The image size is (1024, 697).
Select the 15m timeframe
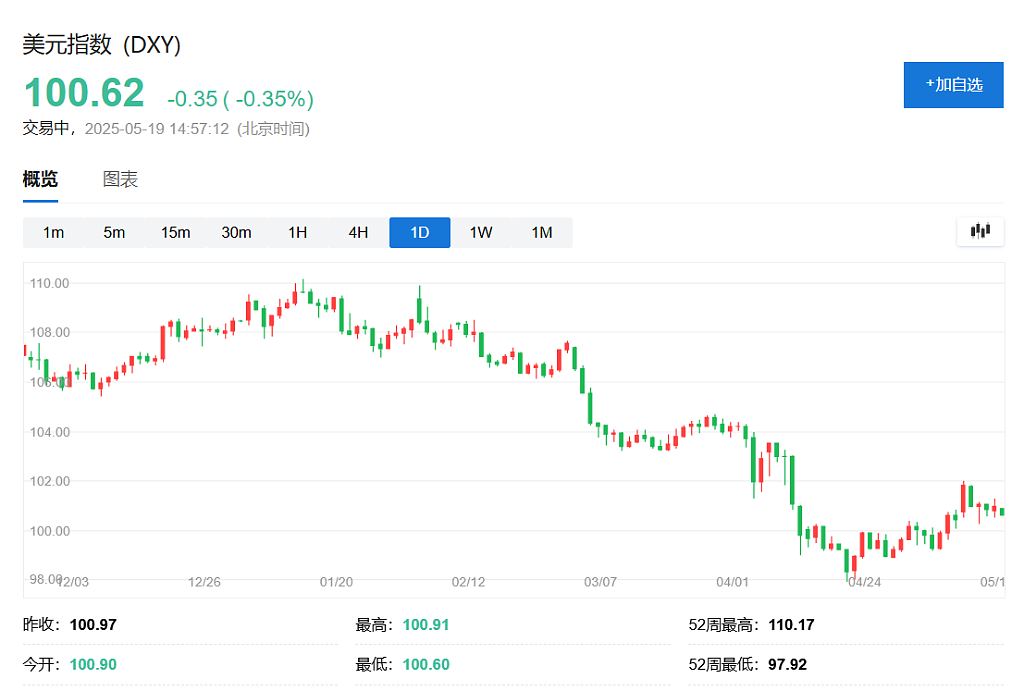click(x=176, y=233)
